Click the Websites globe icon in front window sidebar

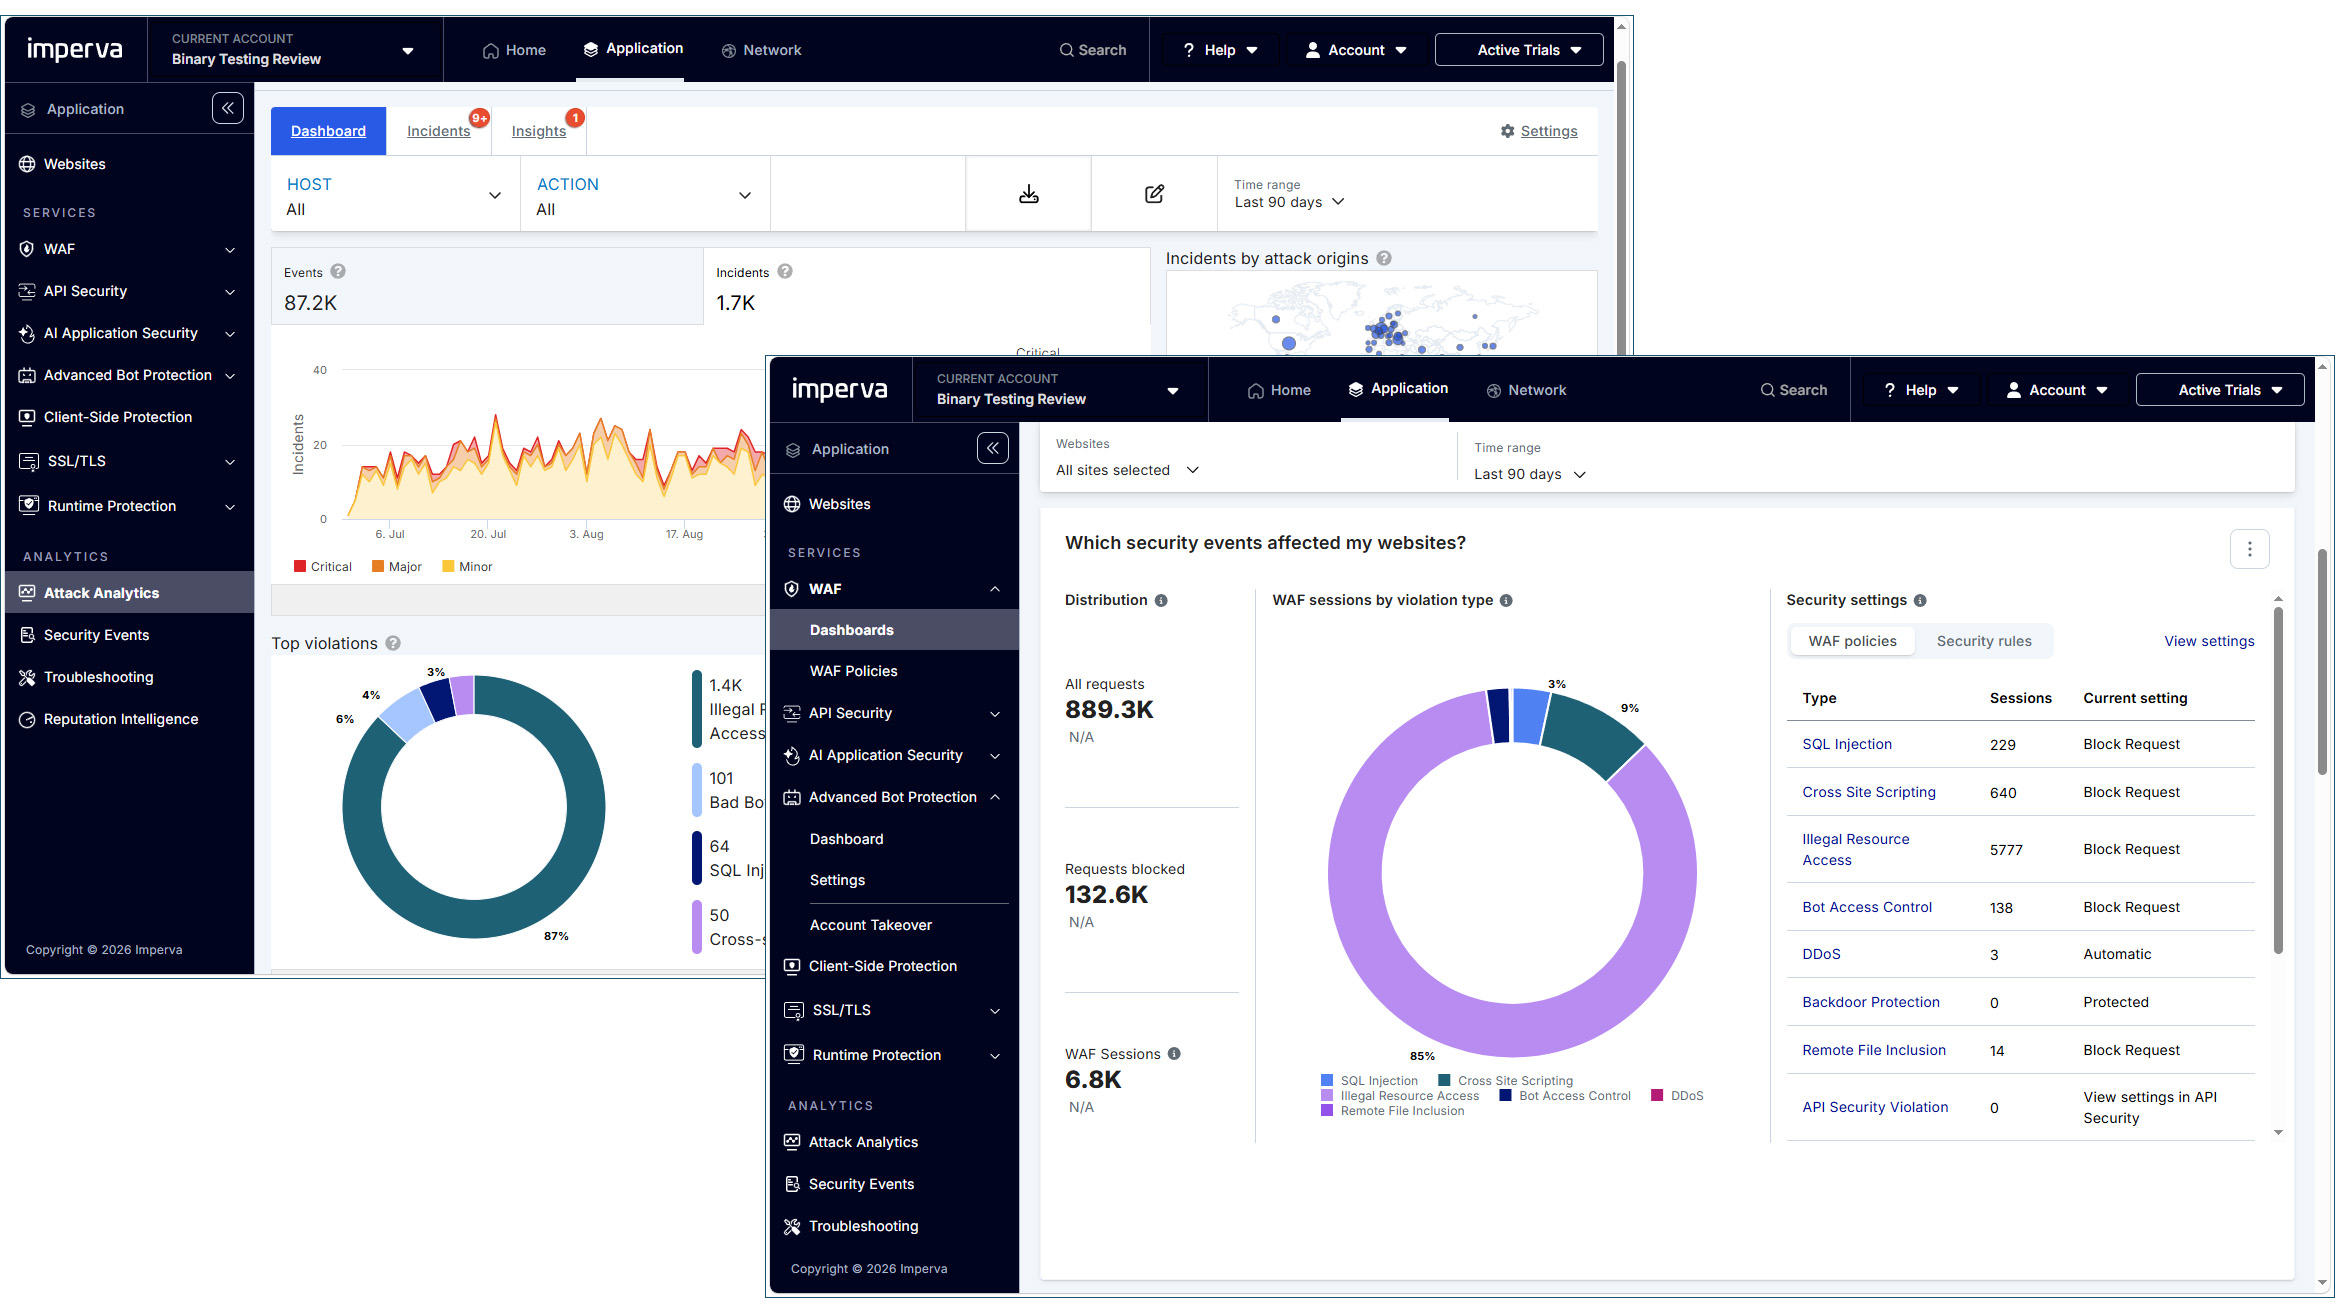tap(792, 504)
